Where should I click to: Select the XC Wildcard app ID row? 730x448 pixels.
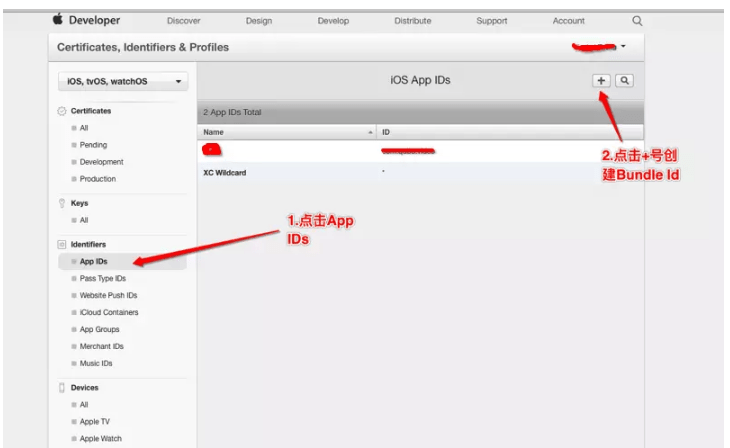pyautogui.click(x=225, y=173)
